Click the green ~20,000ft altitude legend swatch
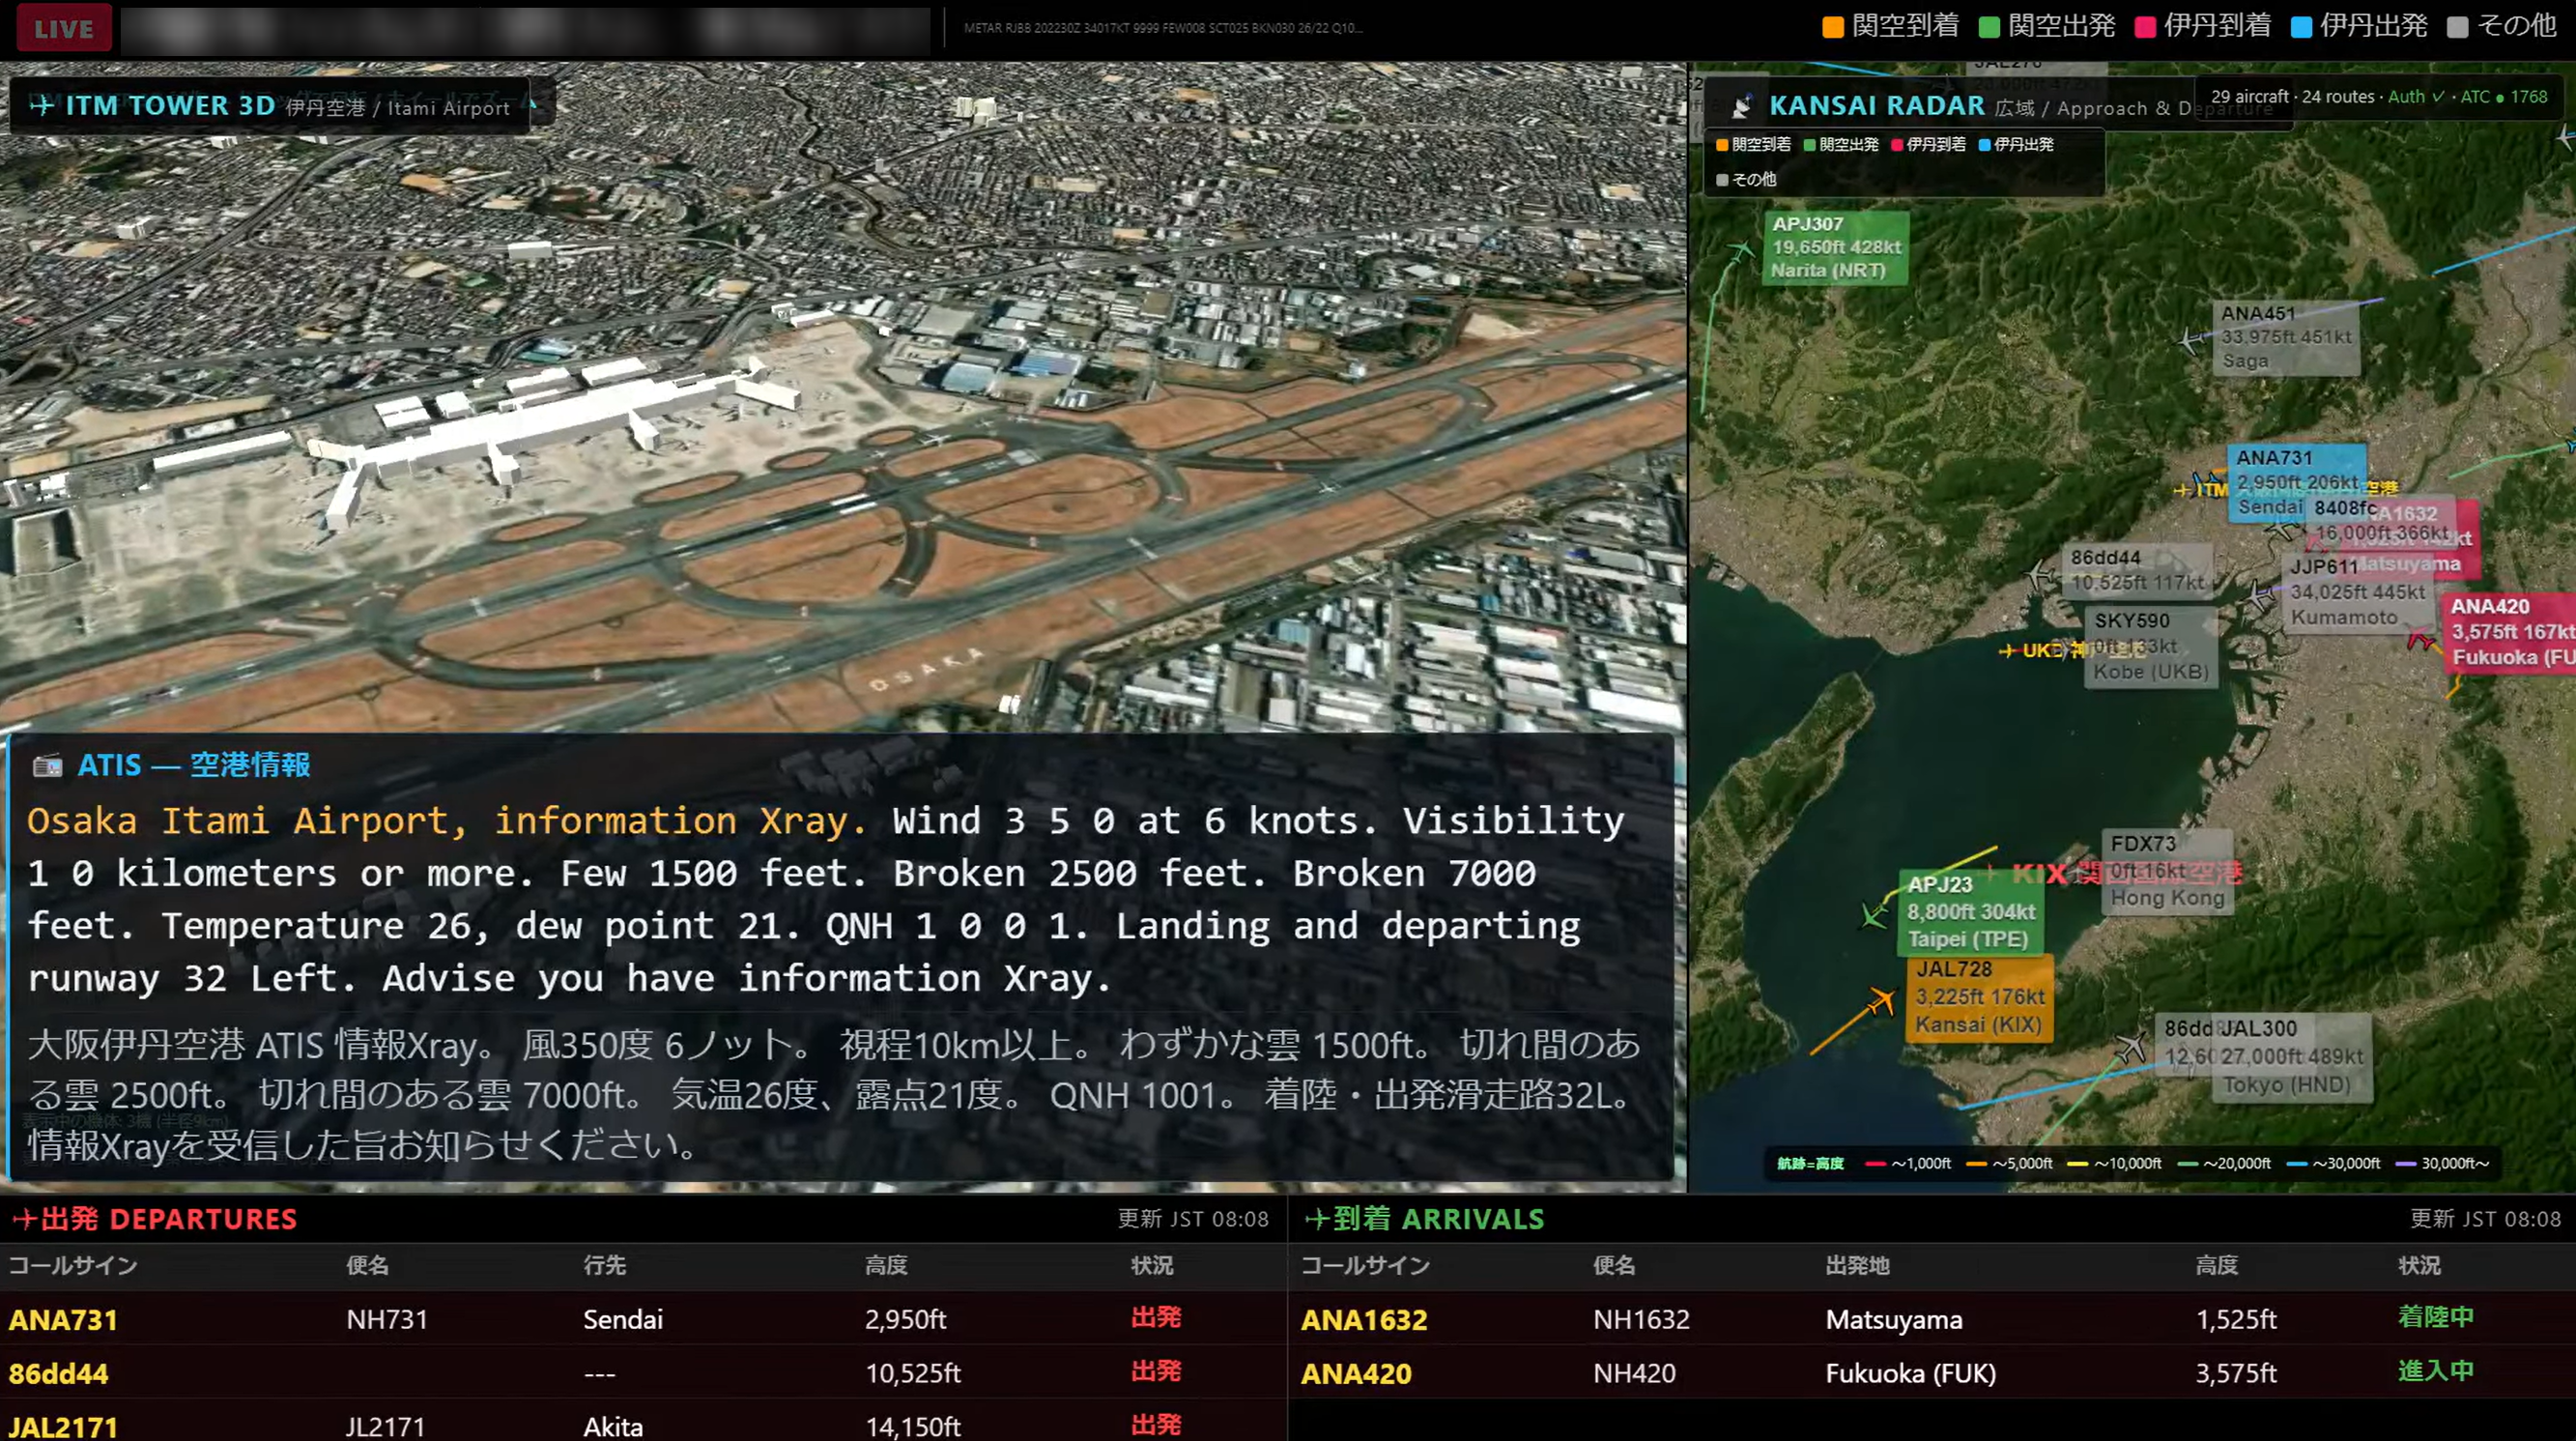Viewport: 2576px width, 1441px height. tap(2187, 1163)
